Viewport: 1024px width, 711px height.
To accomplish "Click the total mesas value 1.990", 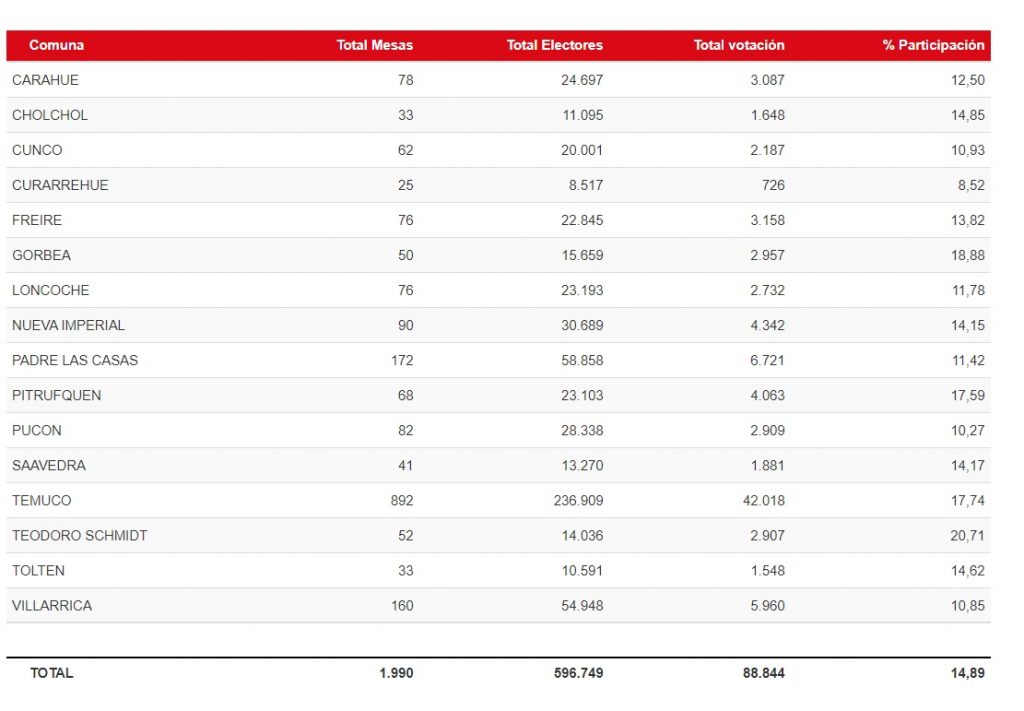I will point(396,673).
